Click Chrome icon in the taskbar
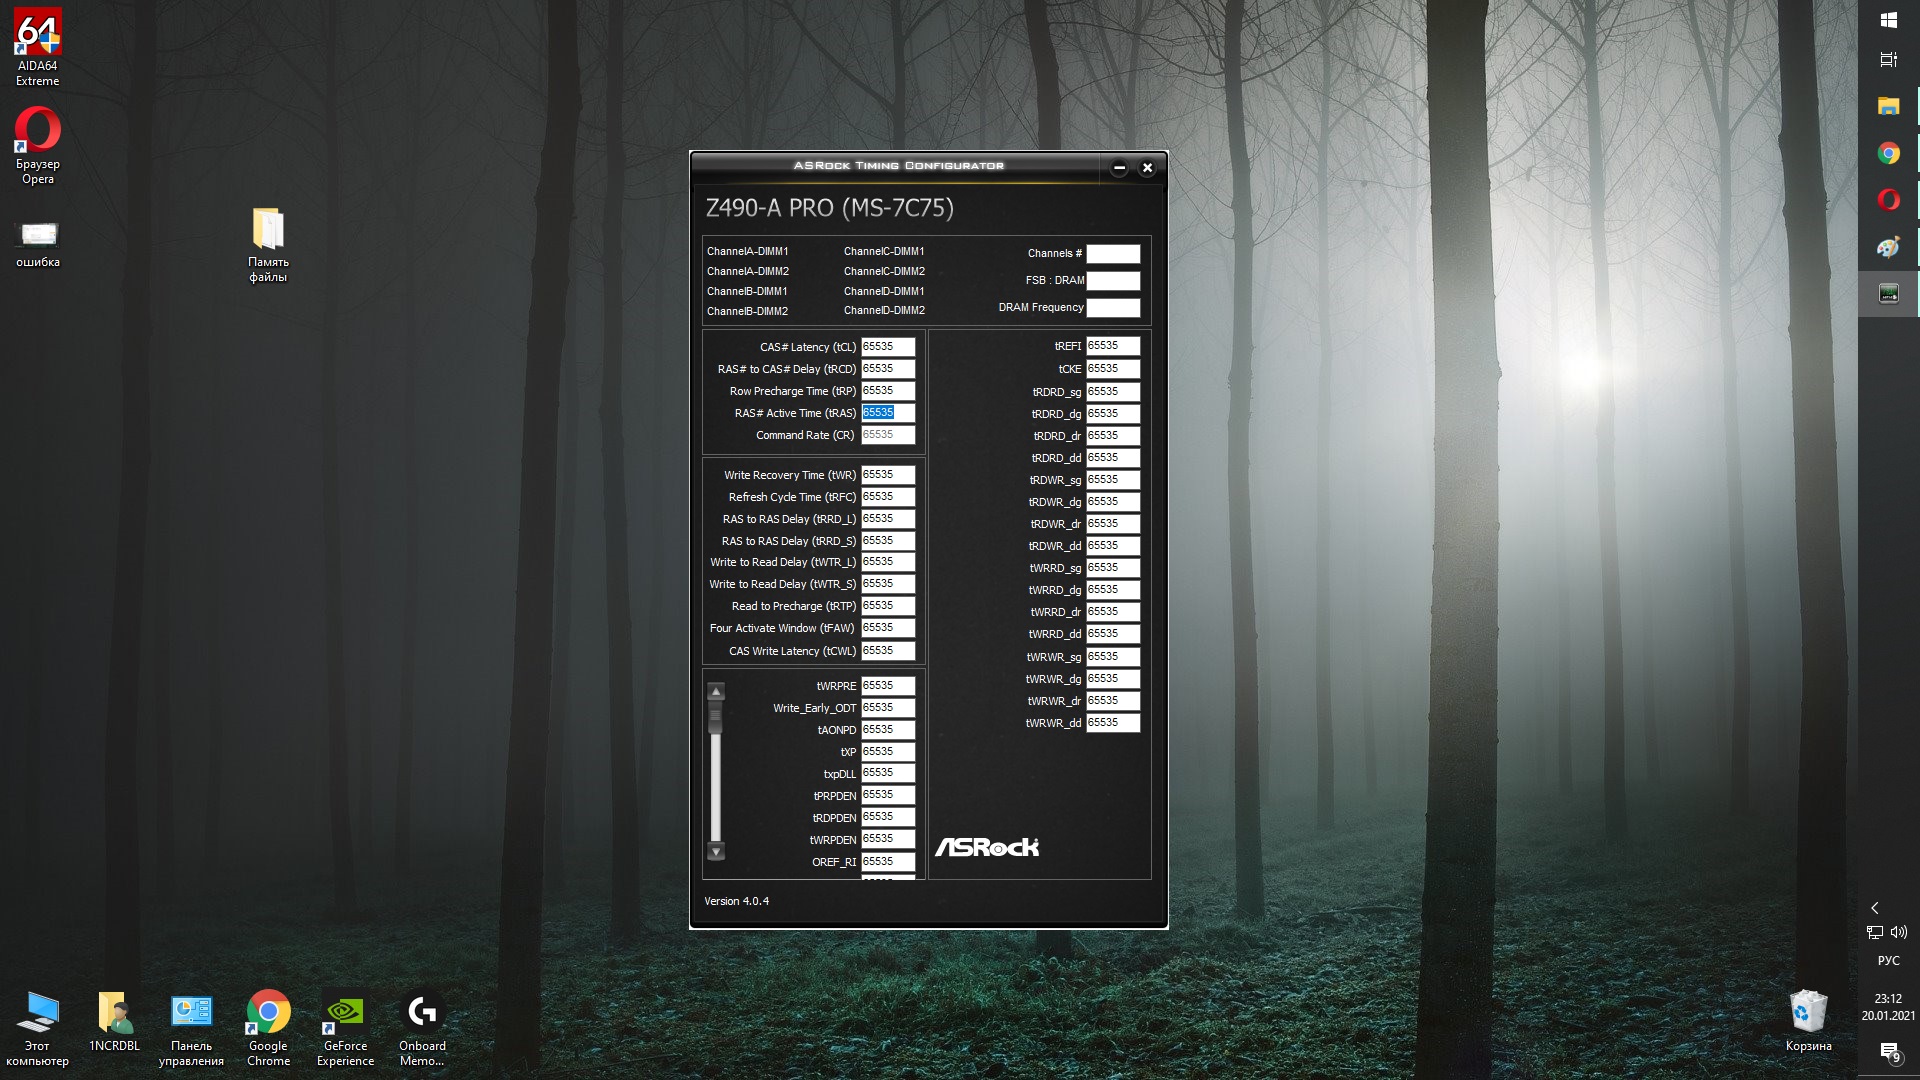 pyautogui.click(x=1888, y=153)
